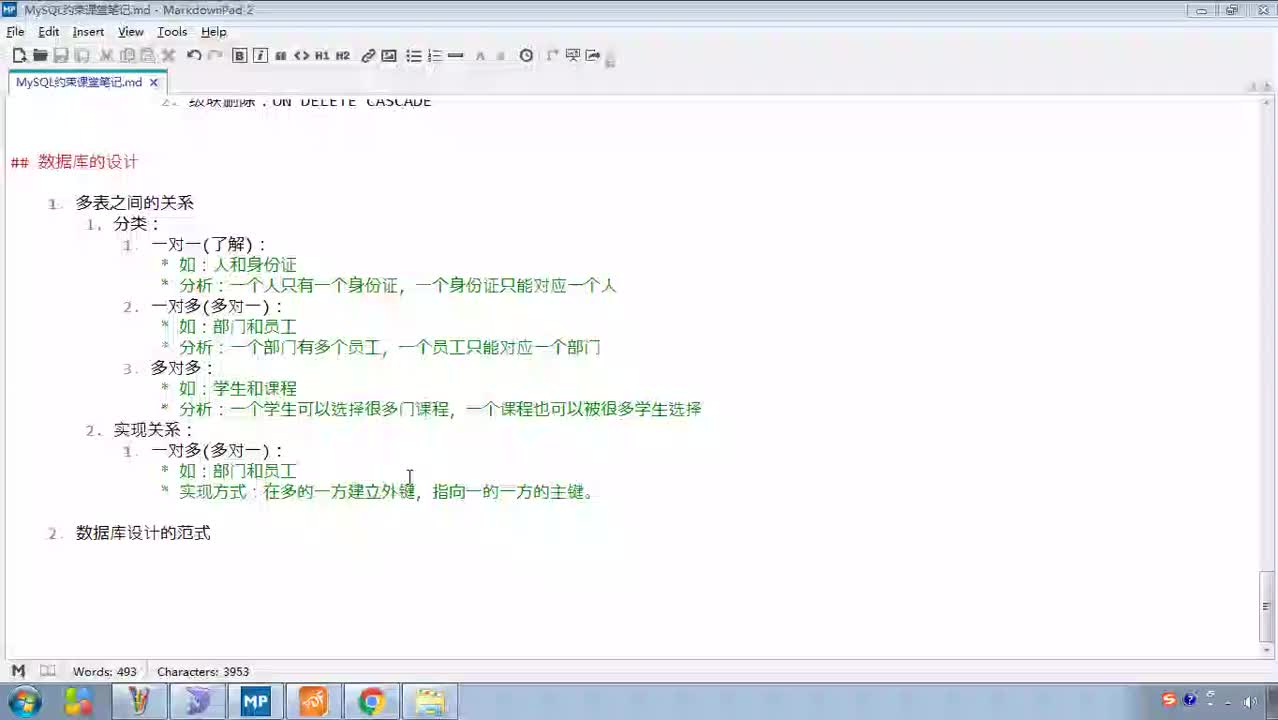The image size is (1278, 720).
Task: Open the Windows Start menu
Action: click(23, 702)
